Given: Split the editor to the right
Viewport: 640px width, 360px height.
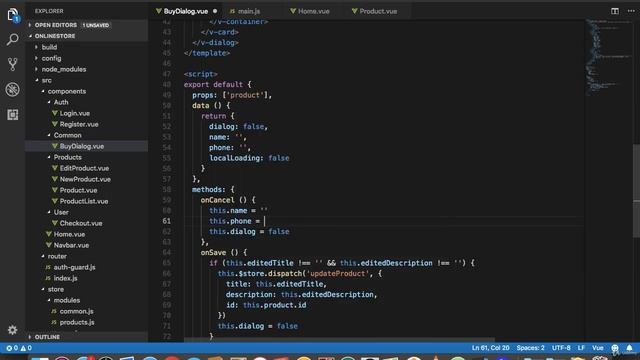Looking at the screenshot, I should click(x=615, y=11).
